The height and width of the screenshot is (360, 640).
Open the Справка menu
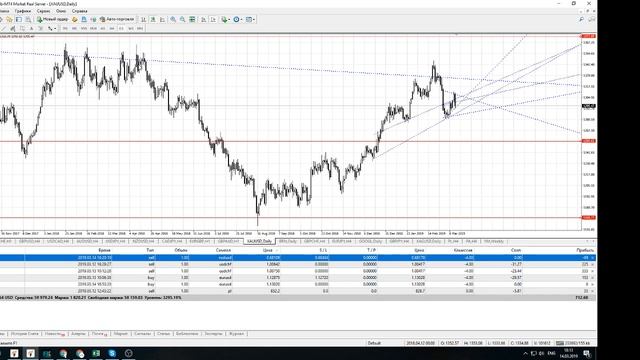(x=80, y=11)
